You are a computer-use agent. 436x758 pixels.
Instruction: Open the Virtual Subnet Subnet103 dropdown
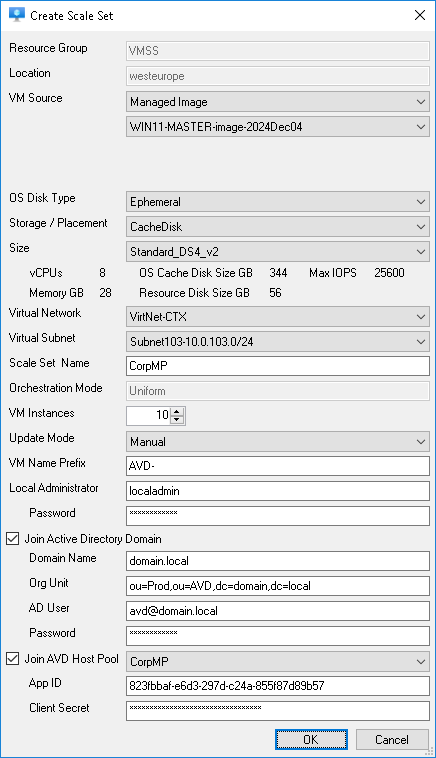coord(277,342)
